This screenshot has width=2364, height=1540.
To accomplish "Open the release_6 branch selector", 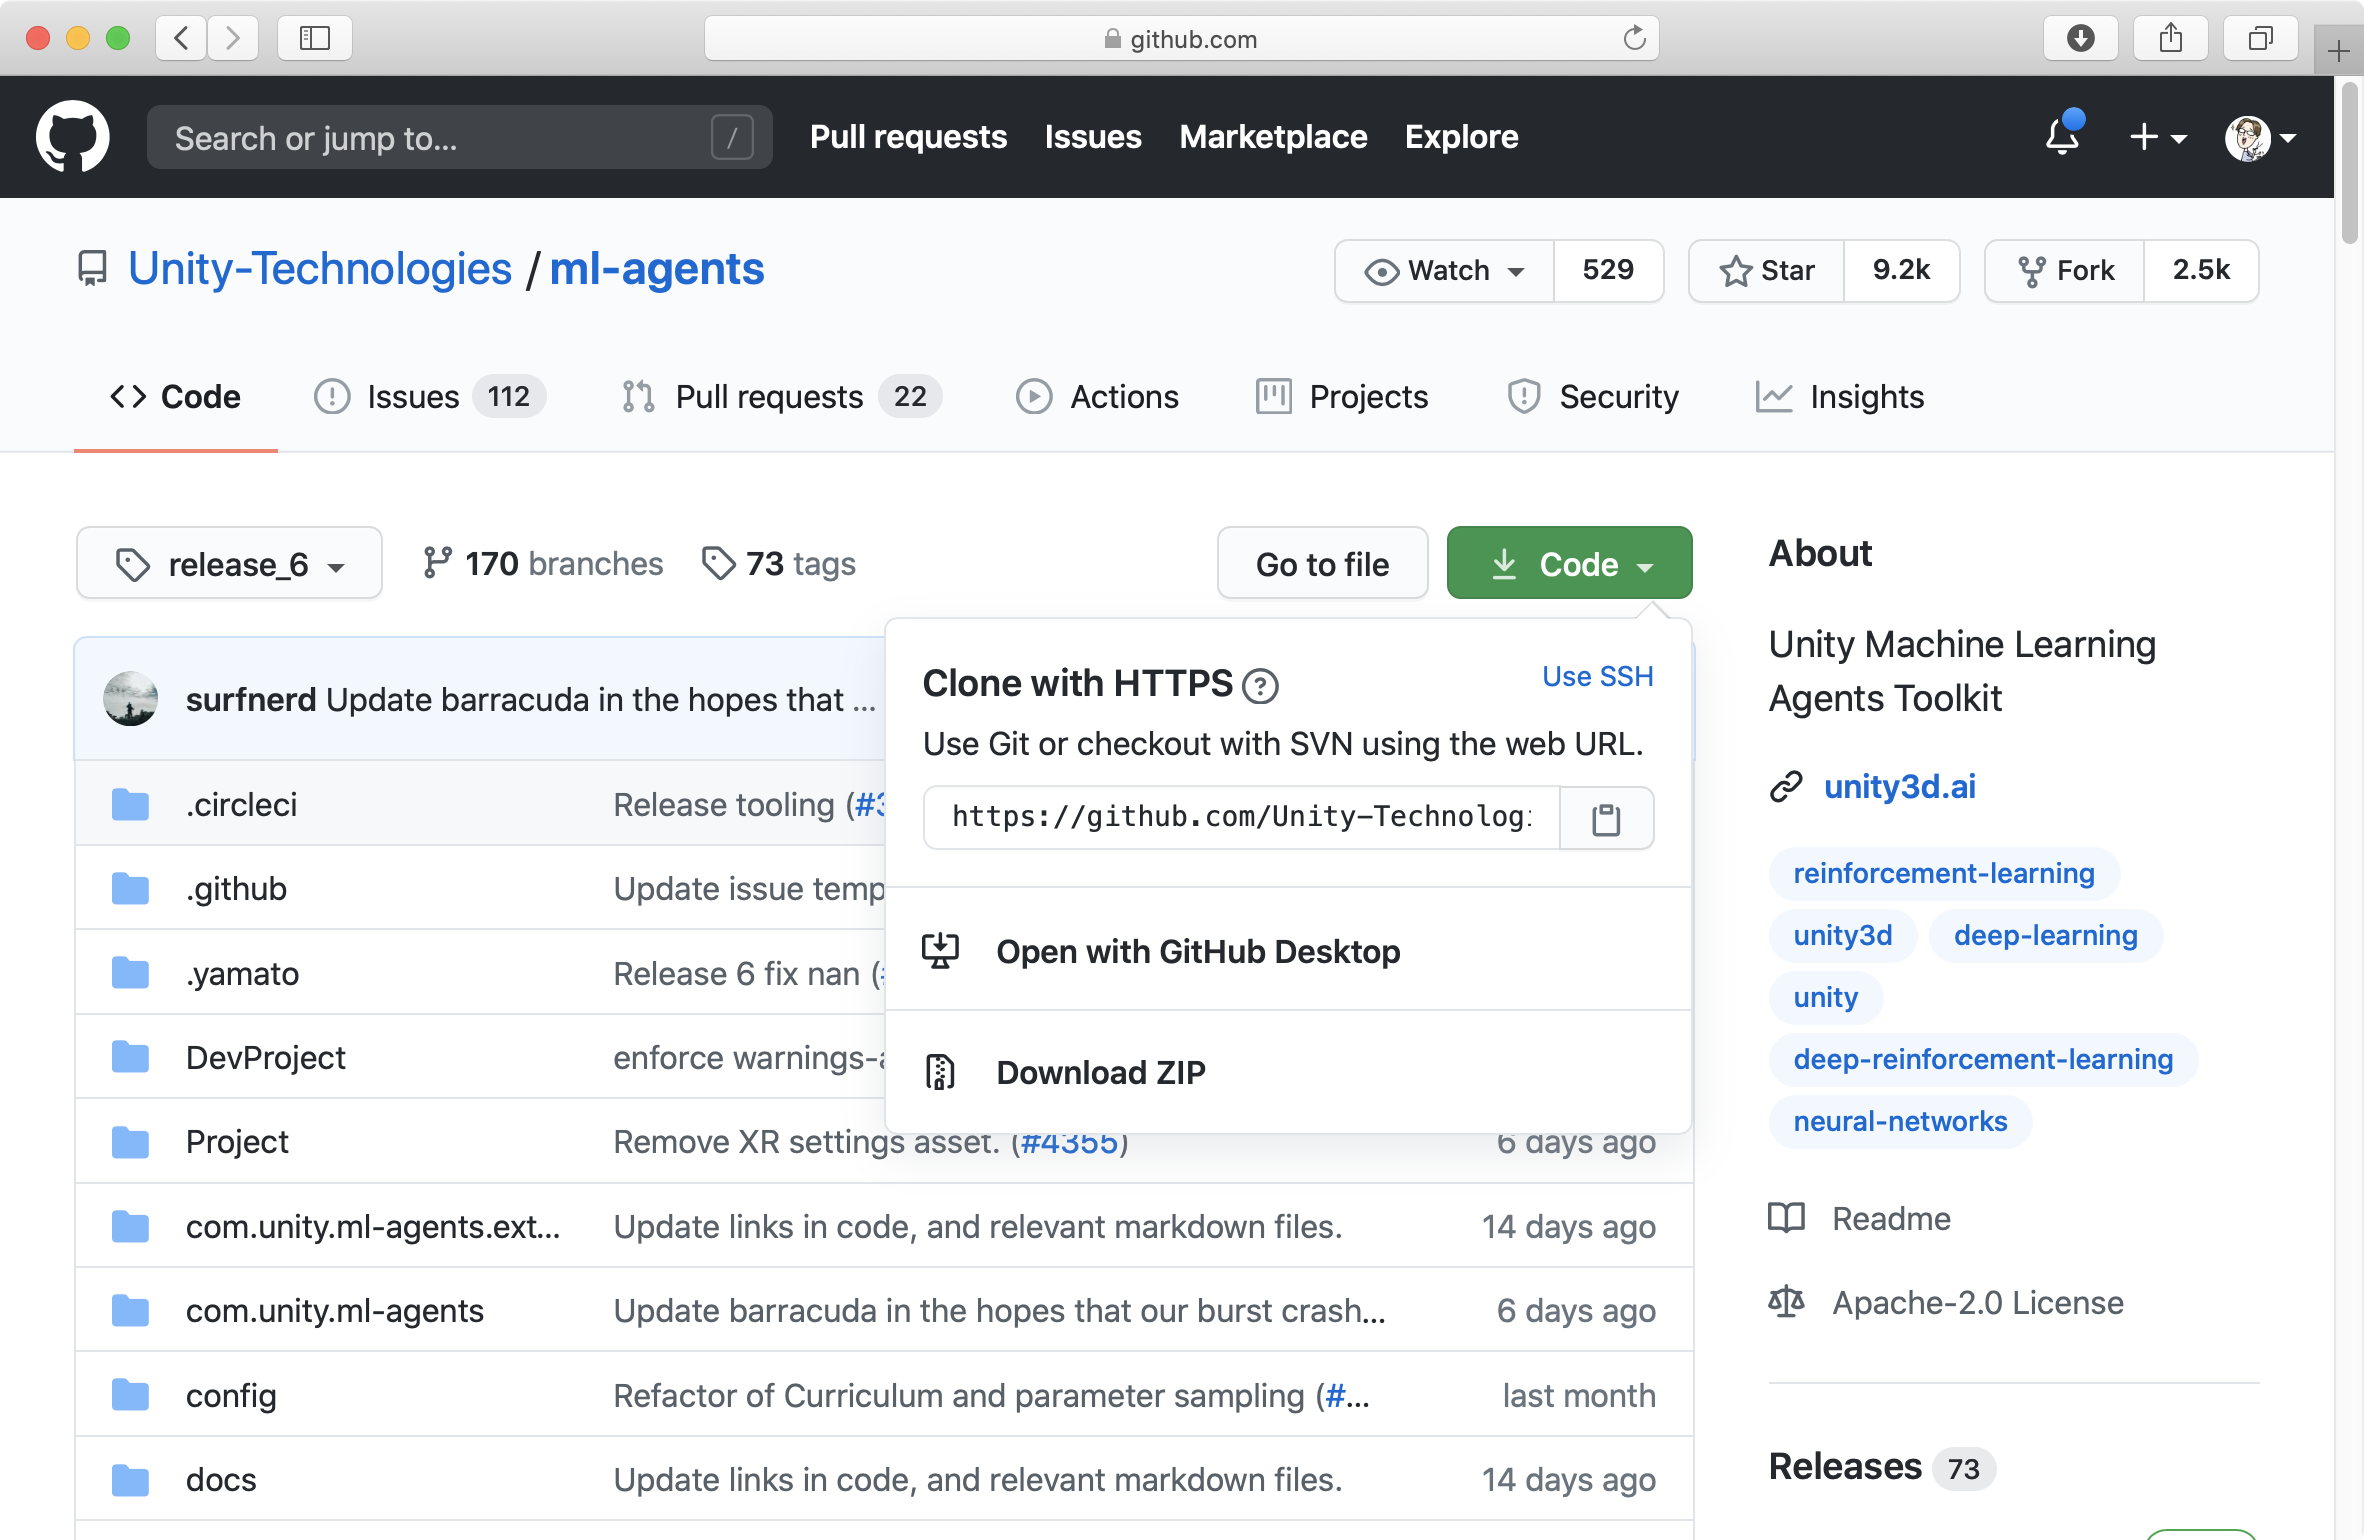I will pyautogui.click(x=229, y=564).
